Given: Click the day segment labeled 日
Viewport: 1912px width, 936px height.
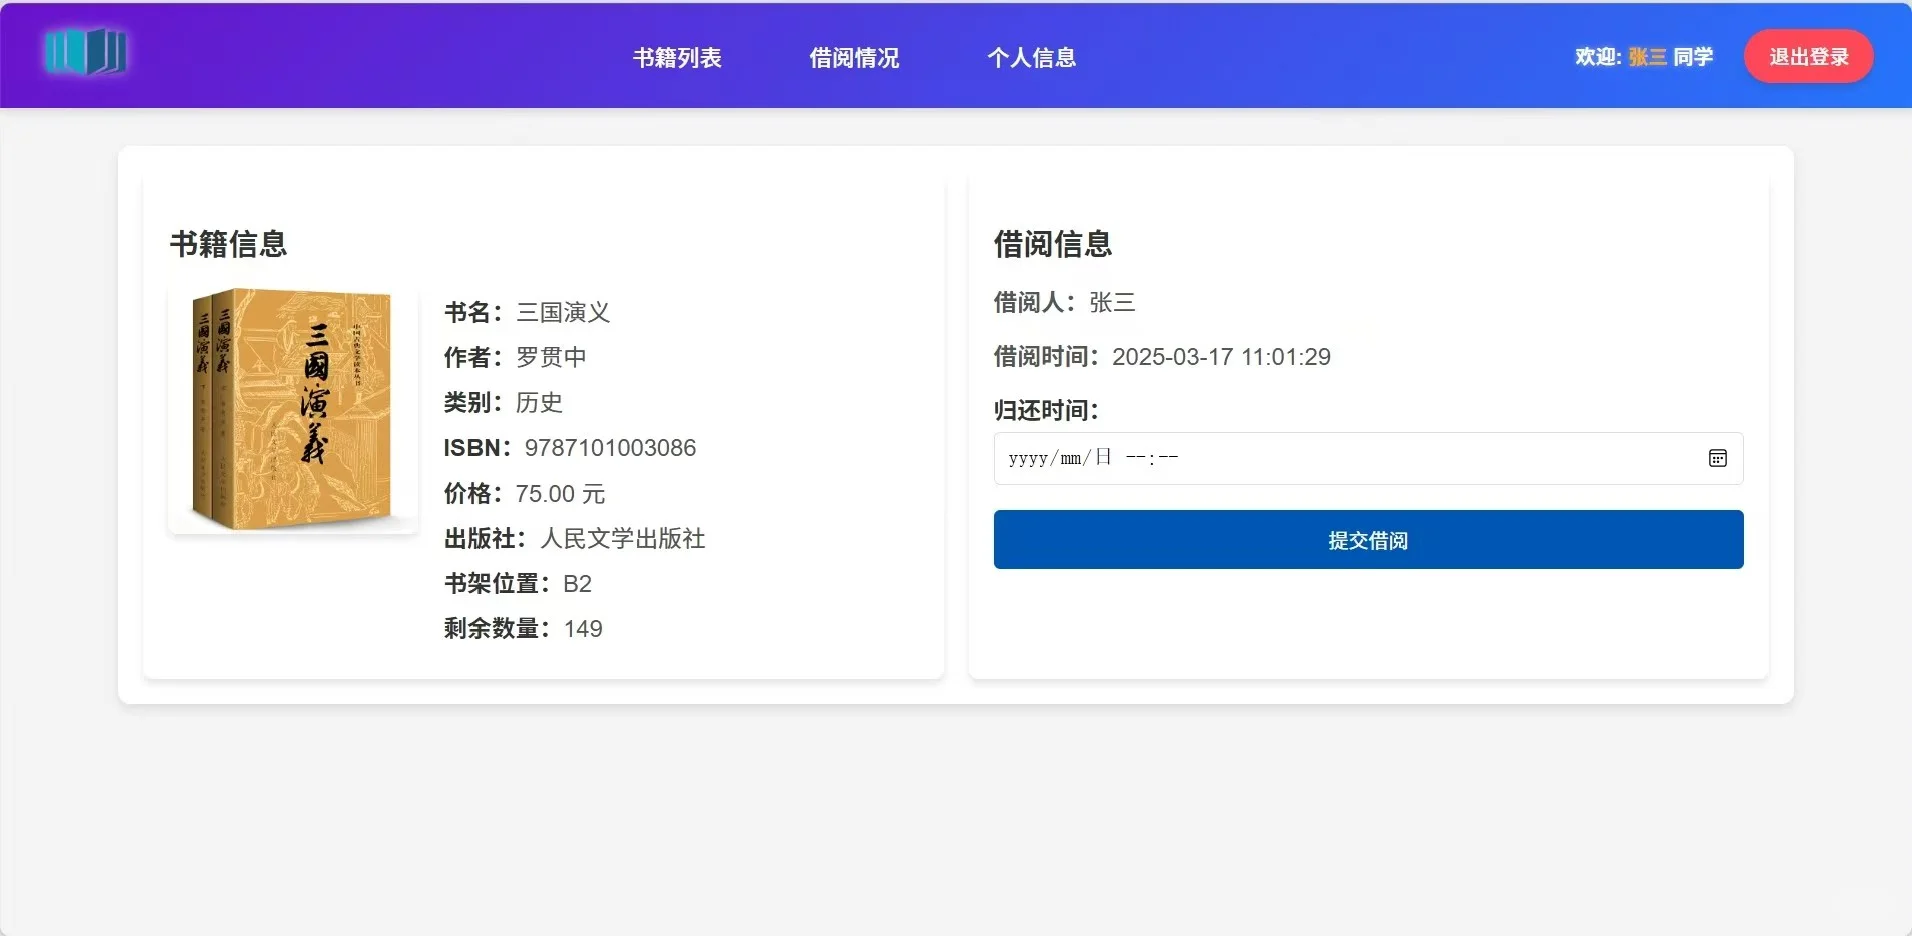Looking at the screenshot, I should click(1103, 458).
